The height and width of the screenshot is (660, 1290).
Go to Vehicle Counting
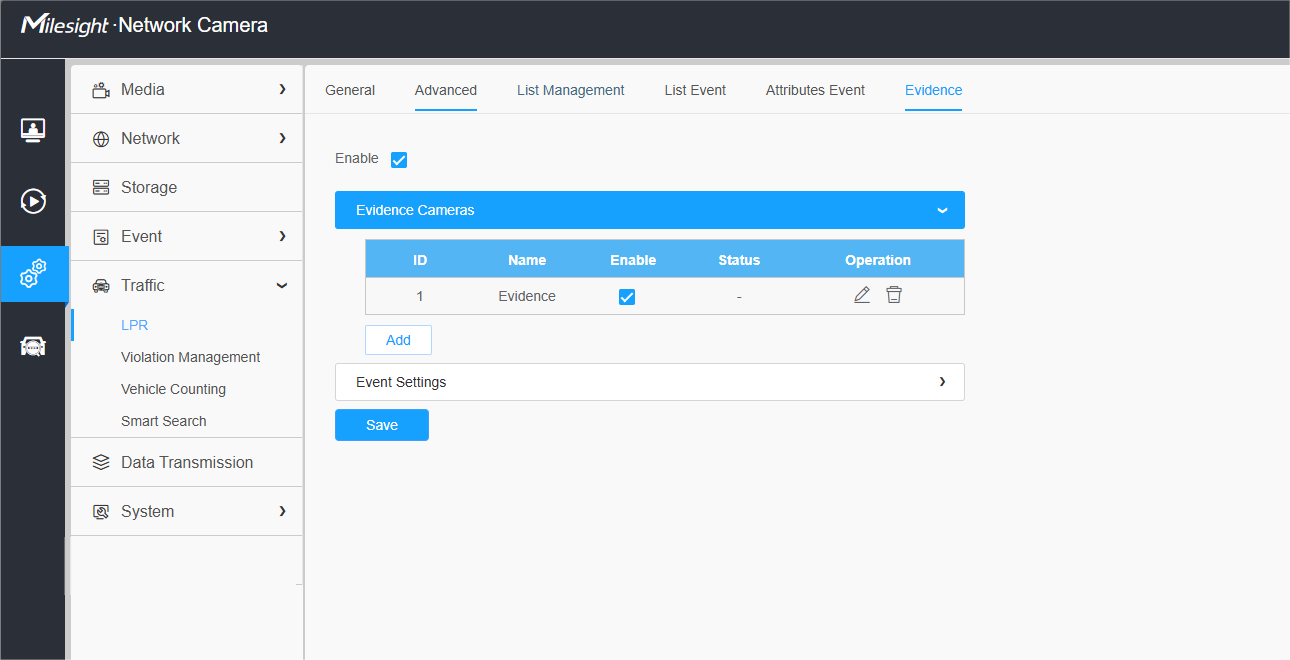coord(174,389)
